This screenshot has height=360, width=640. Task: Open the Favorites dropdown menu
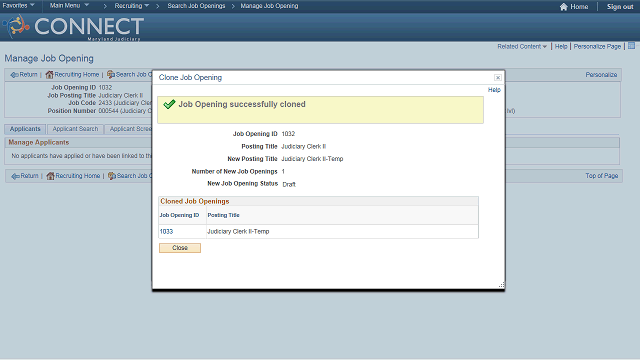[x=18, y=6]
